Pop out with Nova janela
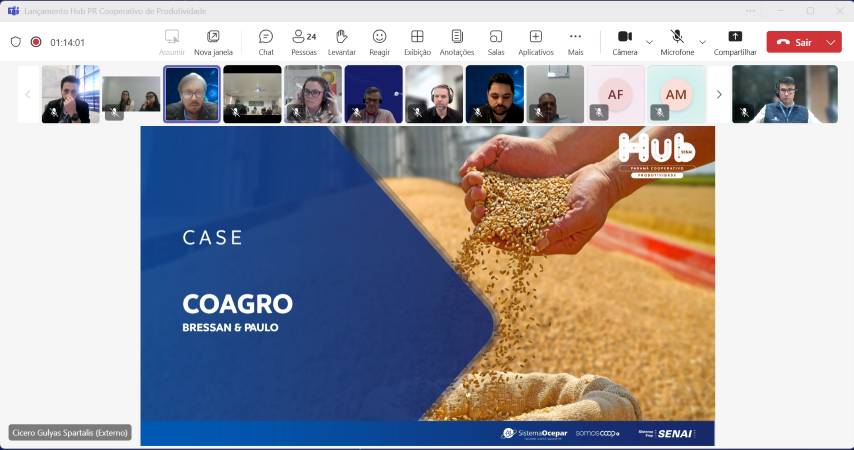The image size is (854, 450). [214, 42]
